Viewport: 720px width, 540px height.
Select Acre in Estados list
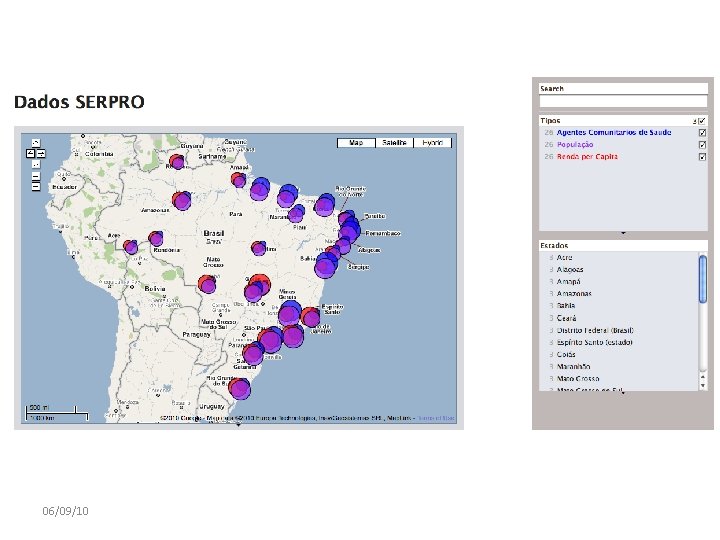(x=564, y=258)
